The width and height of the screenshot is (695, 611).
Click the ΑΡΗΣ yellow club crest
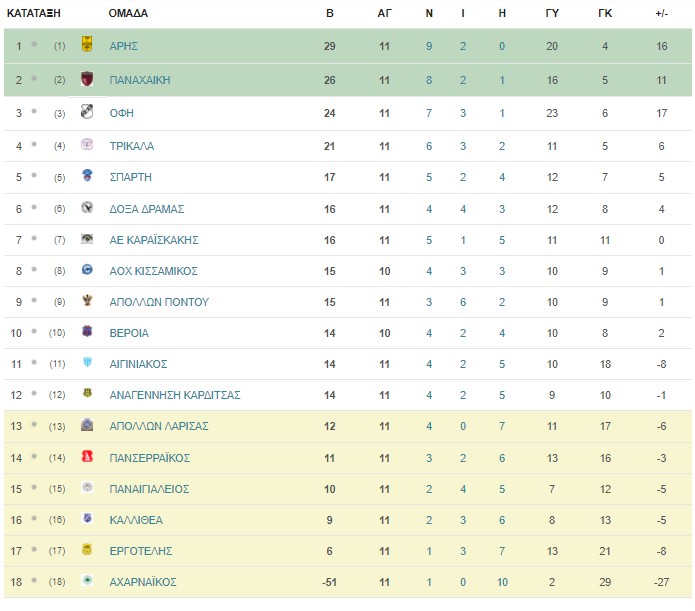pos(87,44)
